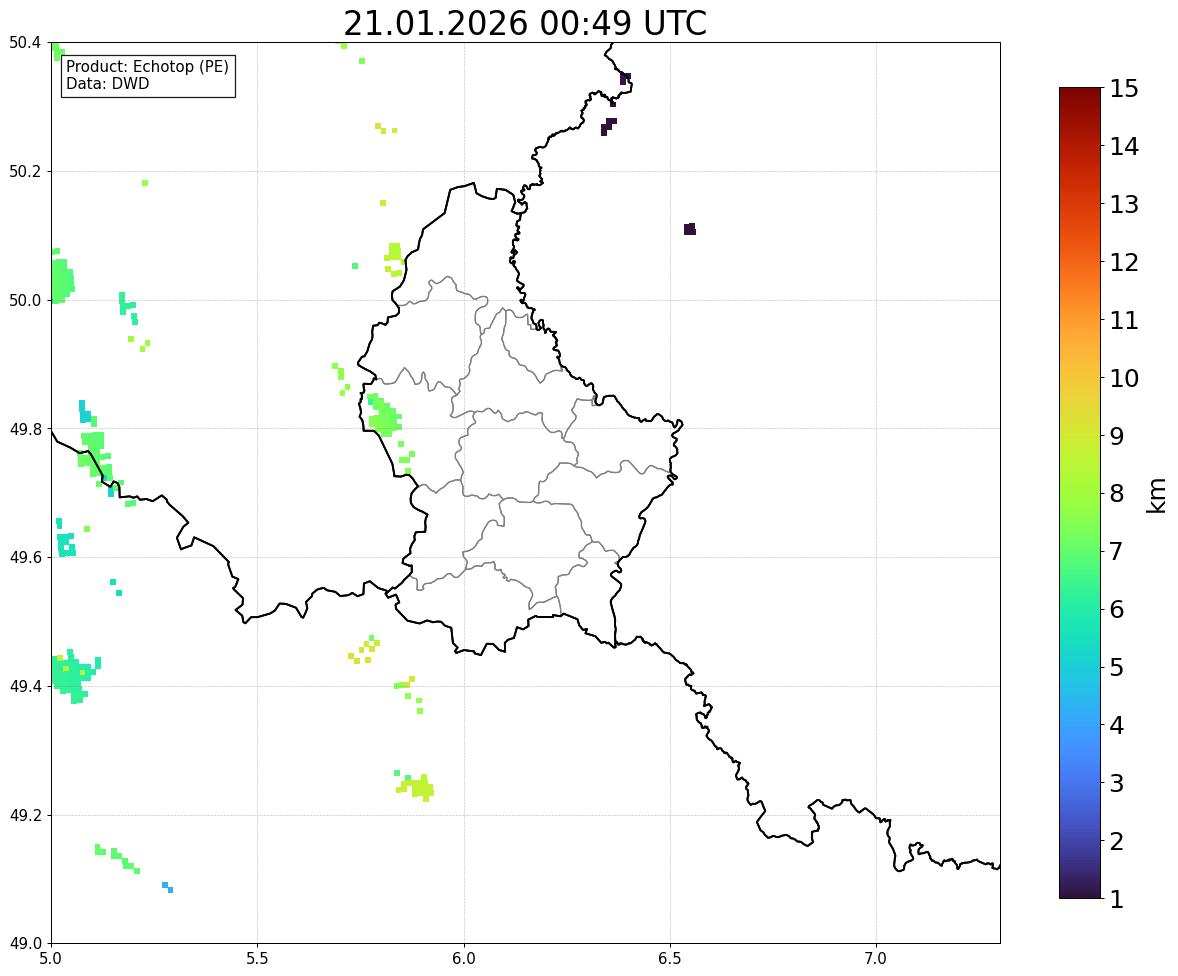Viewport: 1178px width, 976px height.
Task: Click colorbar tick label 2
Action: click(1117, 841)
